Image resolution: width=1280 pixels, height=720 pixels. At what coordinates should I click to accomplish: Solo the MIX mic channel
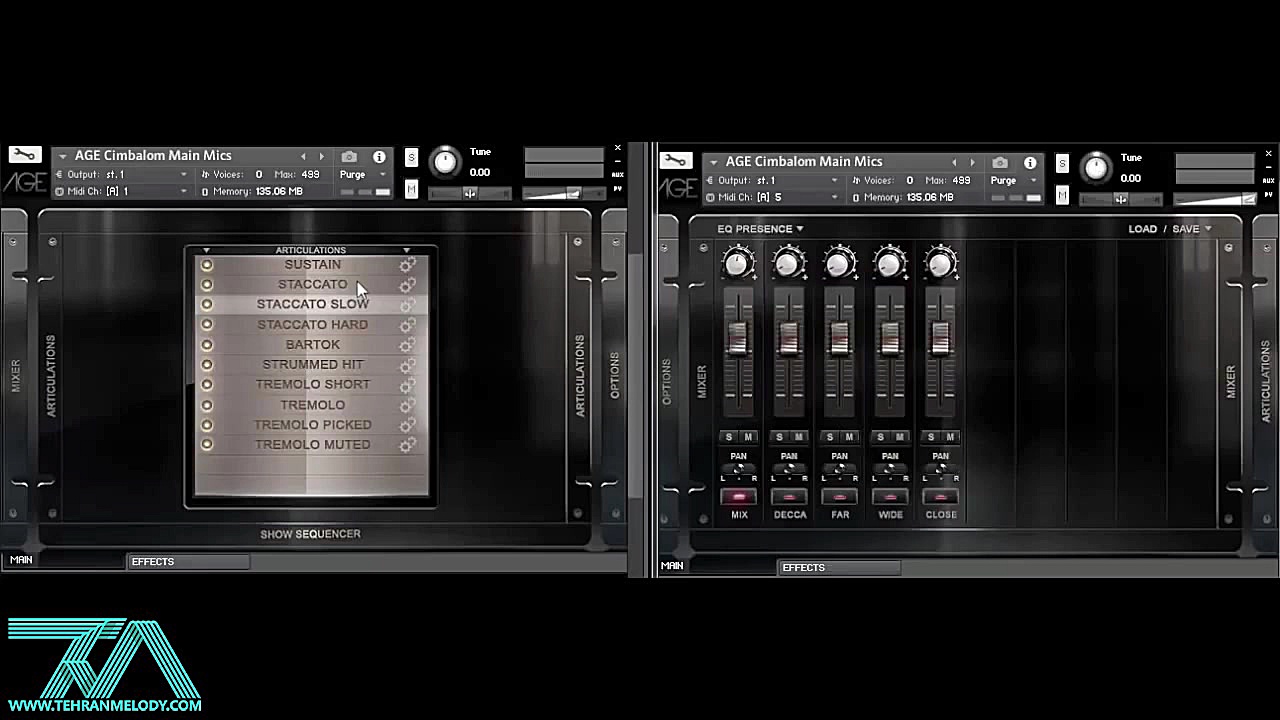729,437
